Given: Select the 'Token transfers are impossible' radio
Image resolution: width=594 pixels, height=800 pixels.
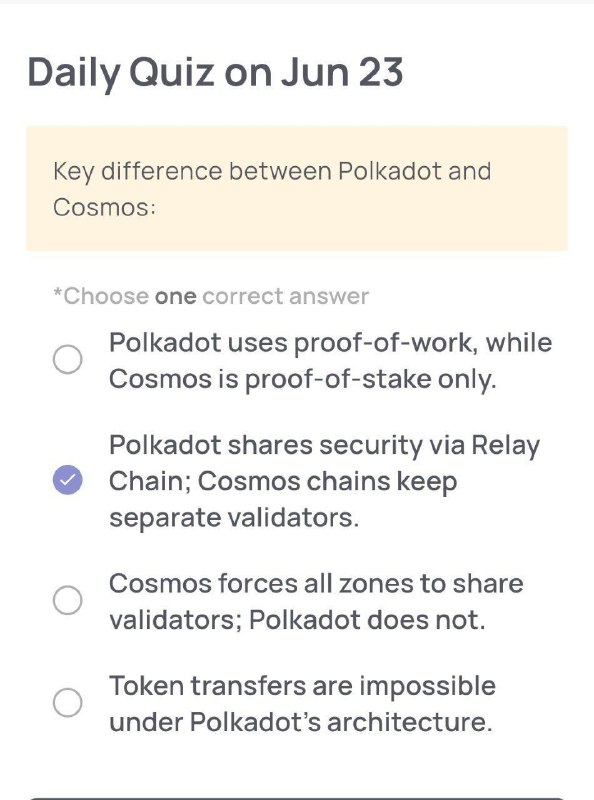Looking at the screenshot, I should (x=67, y=703).
